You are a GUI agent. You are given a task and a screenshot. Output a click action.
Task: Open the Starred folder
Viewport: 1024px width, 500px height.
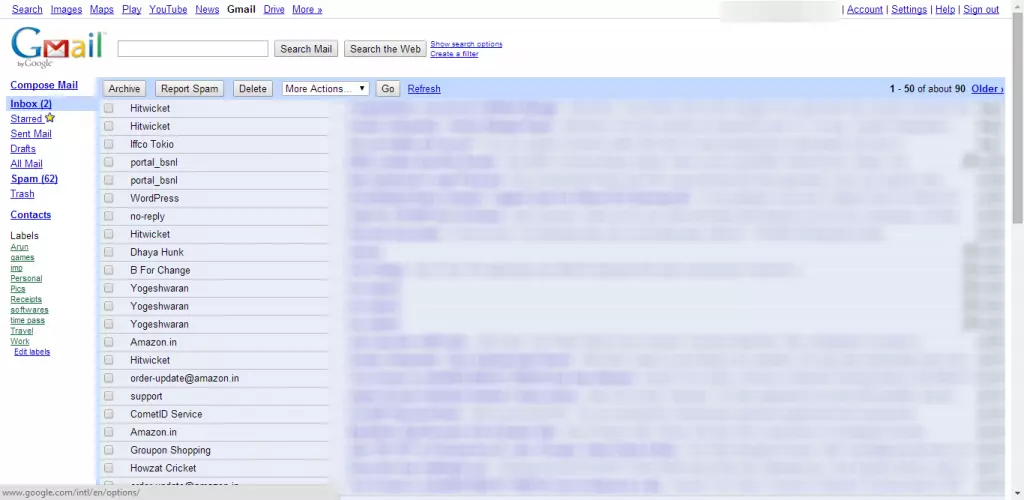(26, 119)
